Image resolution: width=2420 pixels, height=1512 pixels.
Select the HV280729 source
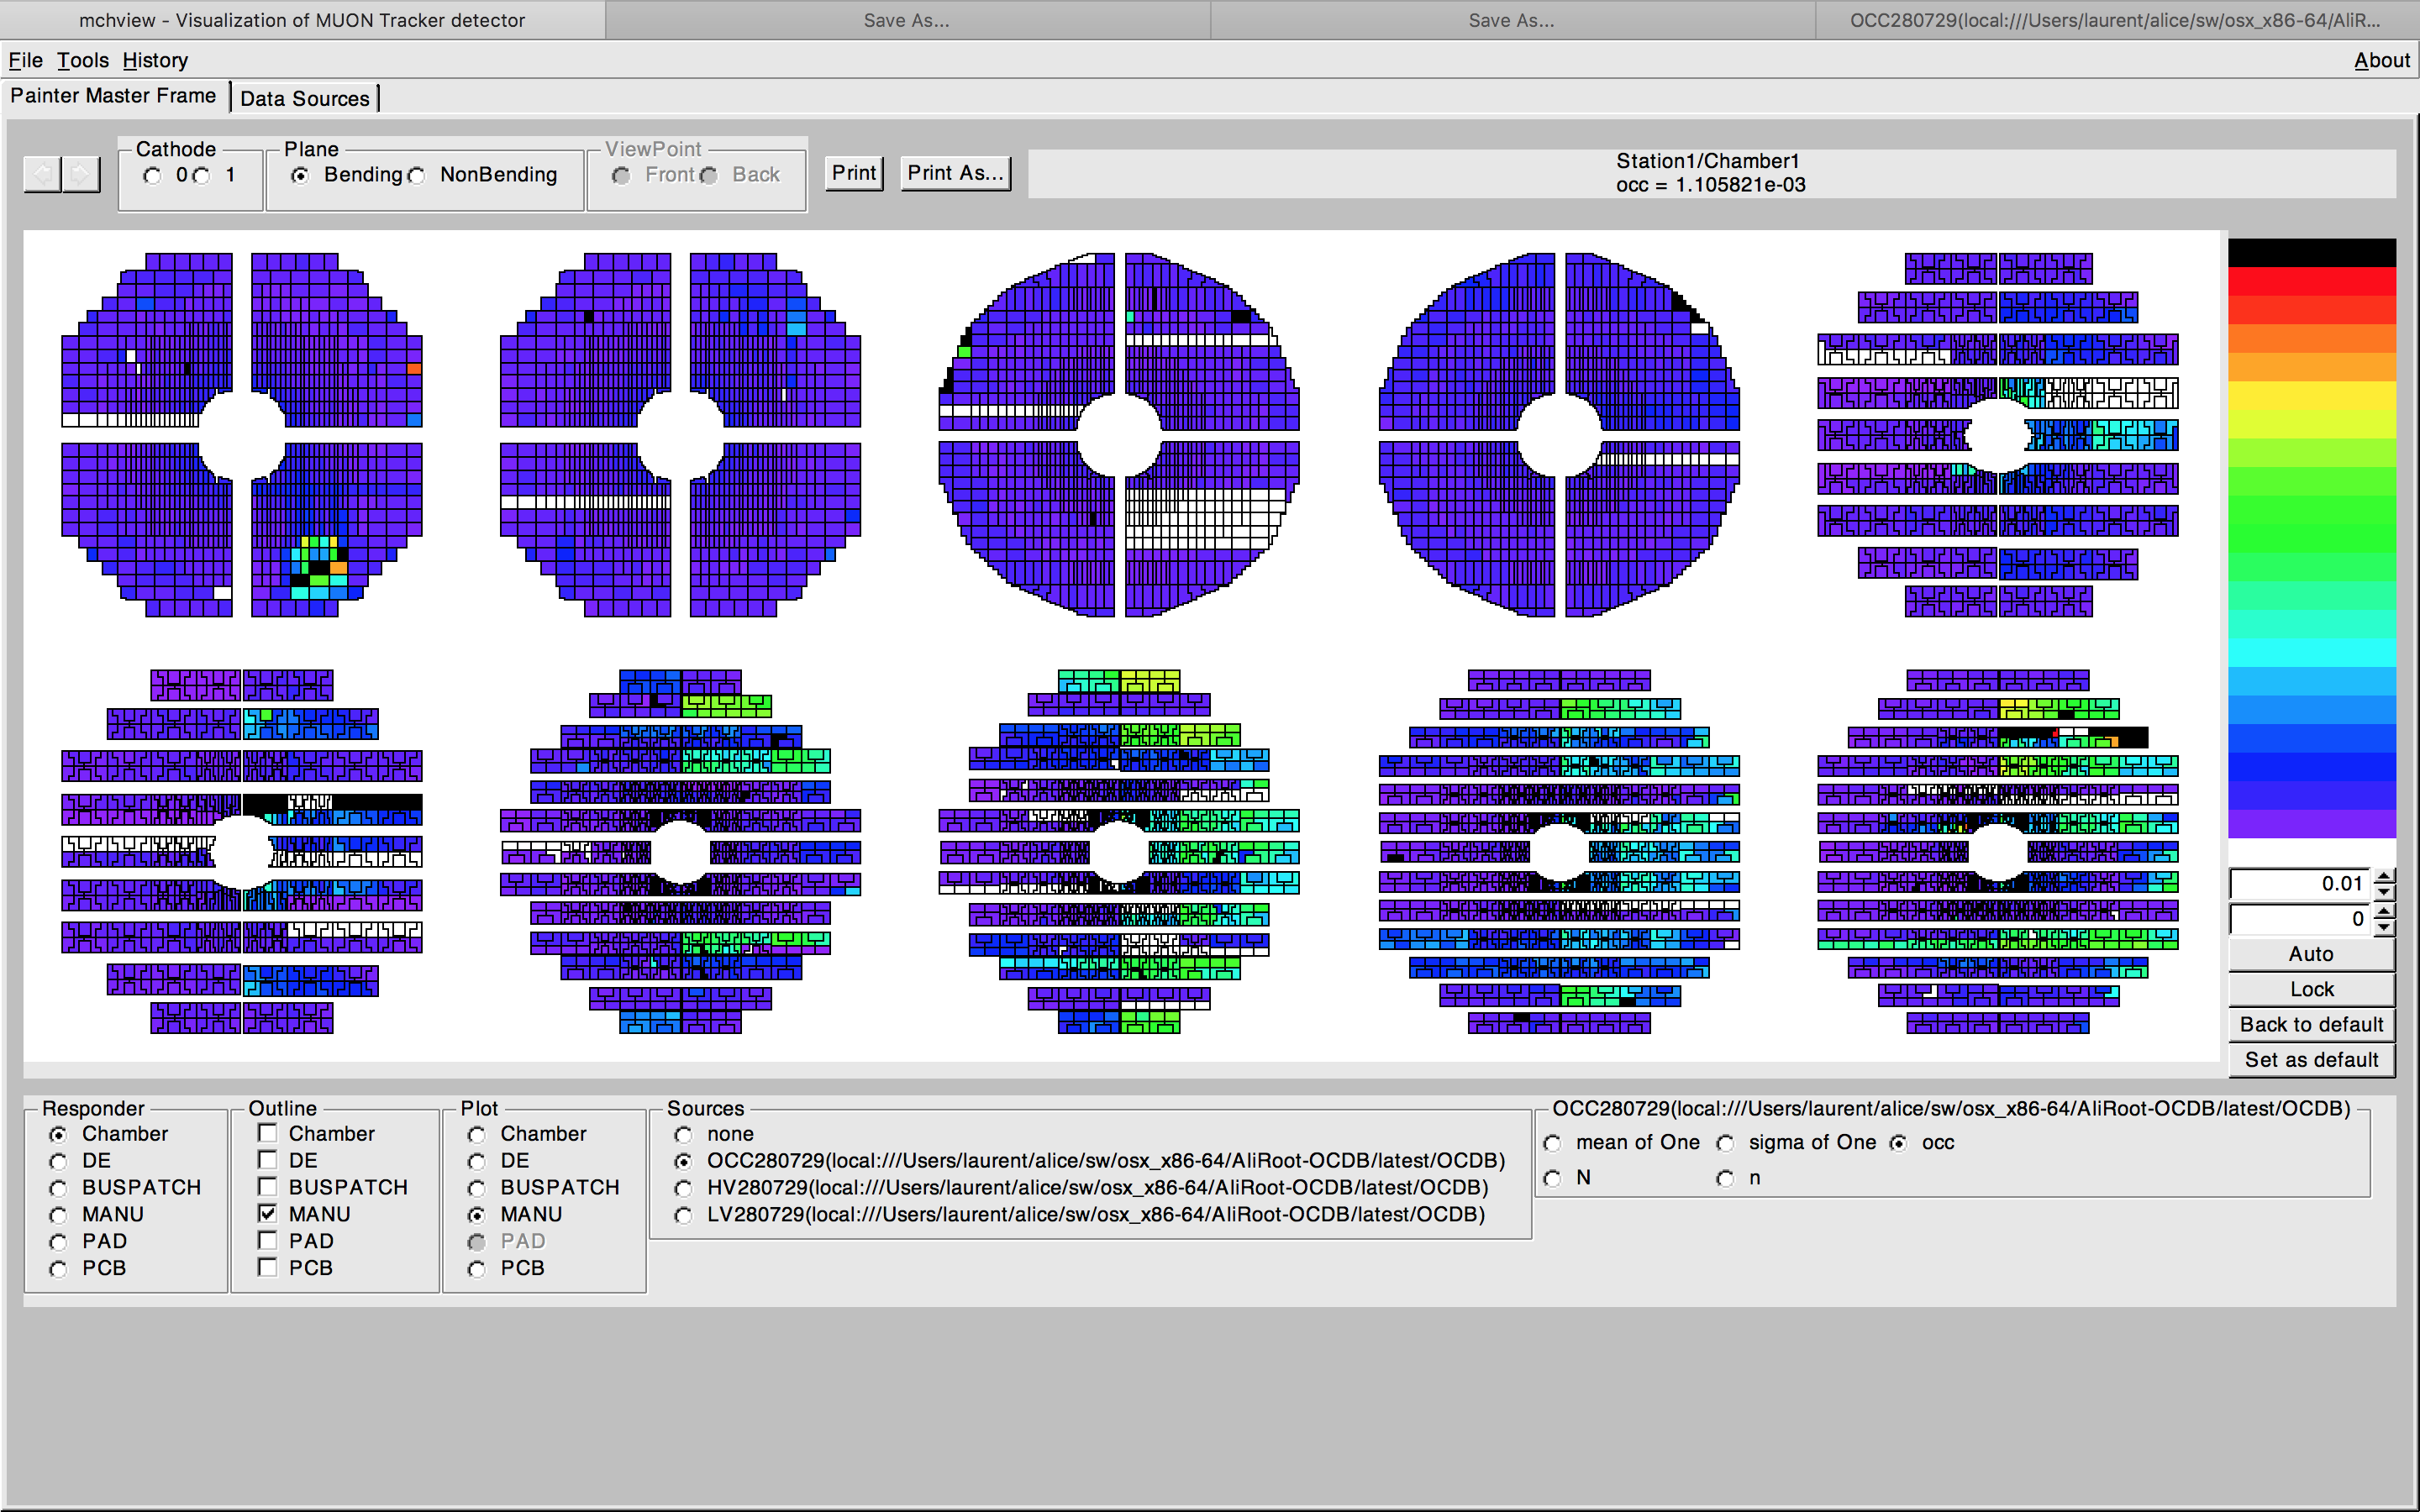coord(683,1188)
